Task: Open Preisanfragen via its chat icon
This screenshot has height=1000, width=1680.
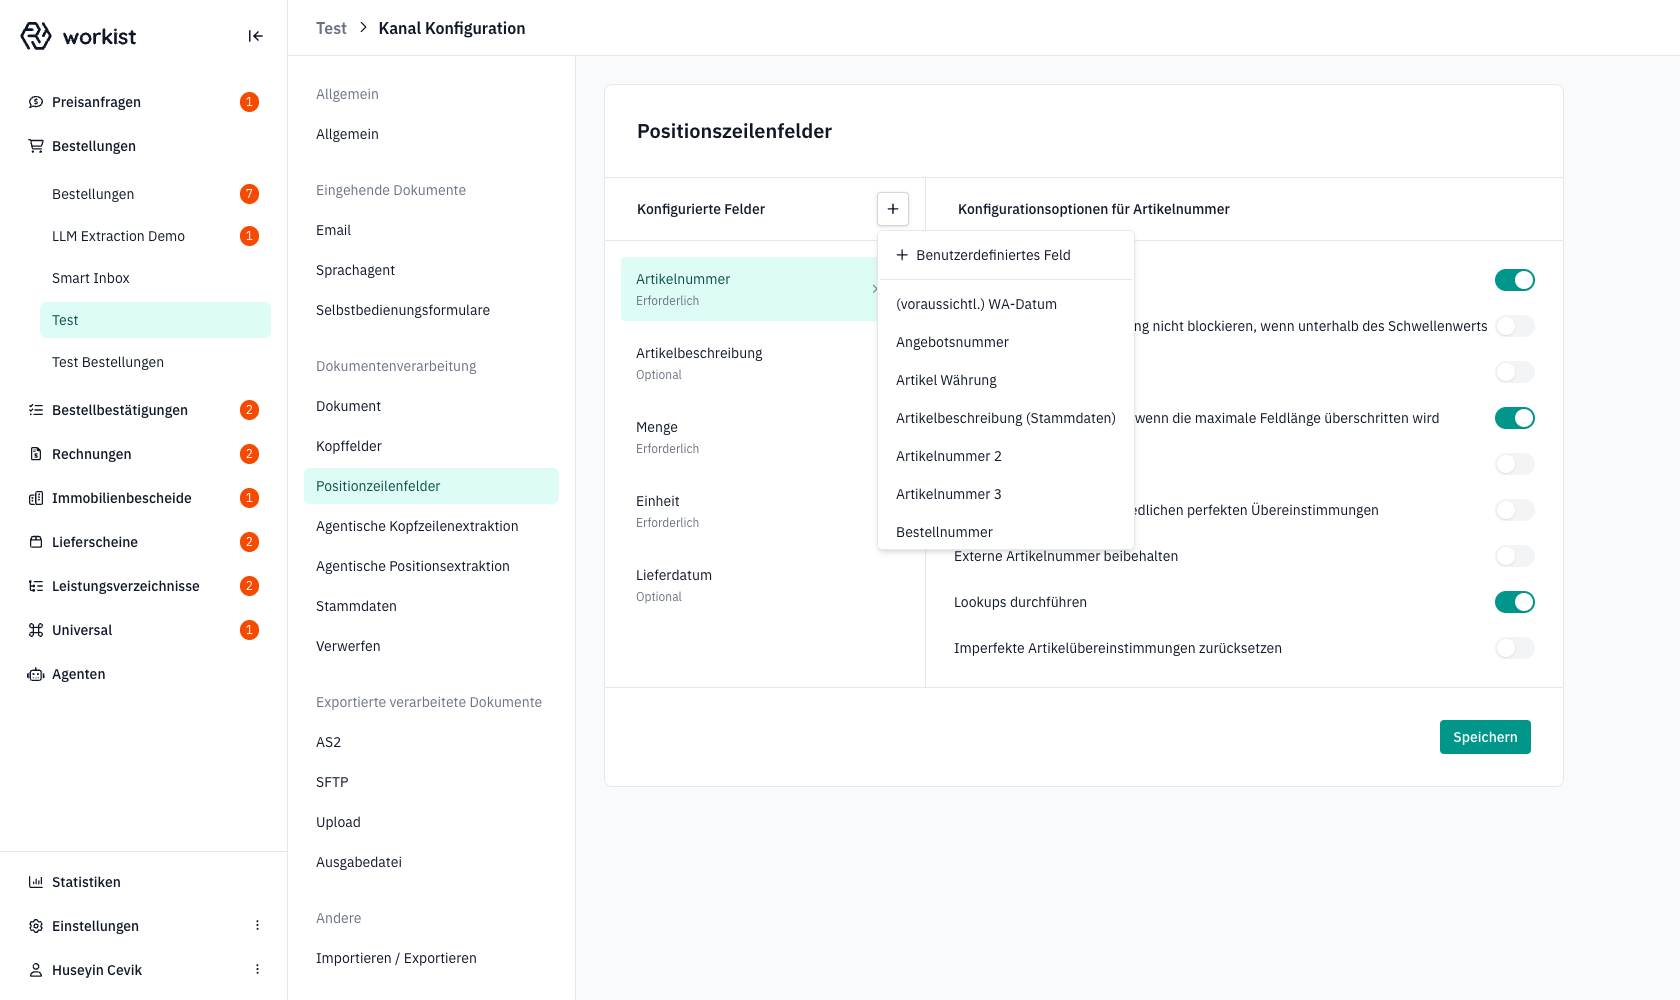Action: point(36,102)
